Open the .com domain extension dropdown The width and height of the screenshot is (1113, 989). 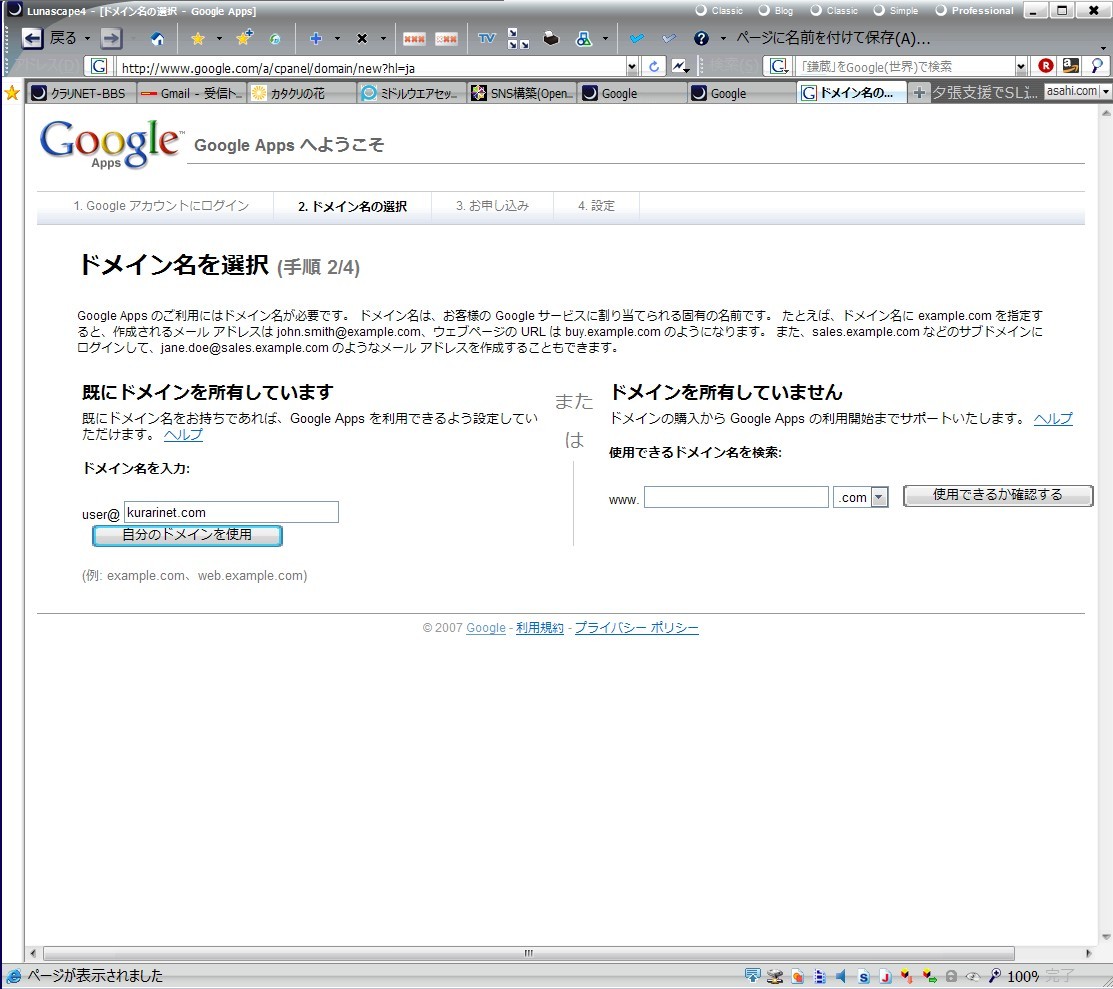879,497
